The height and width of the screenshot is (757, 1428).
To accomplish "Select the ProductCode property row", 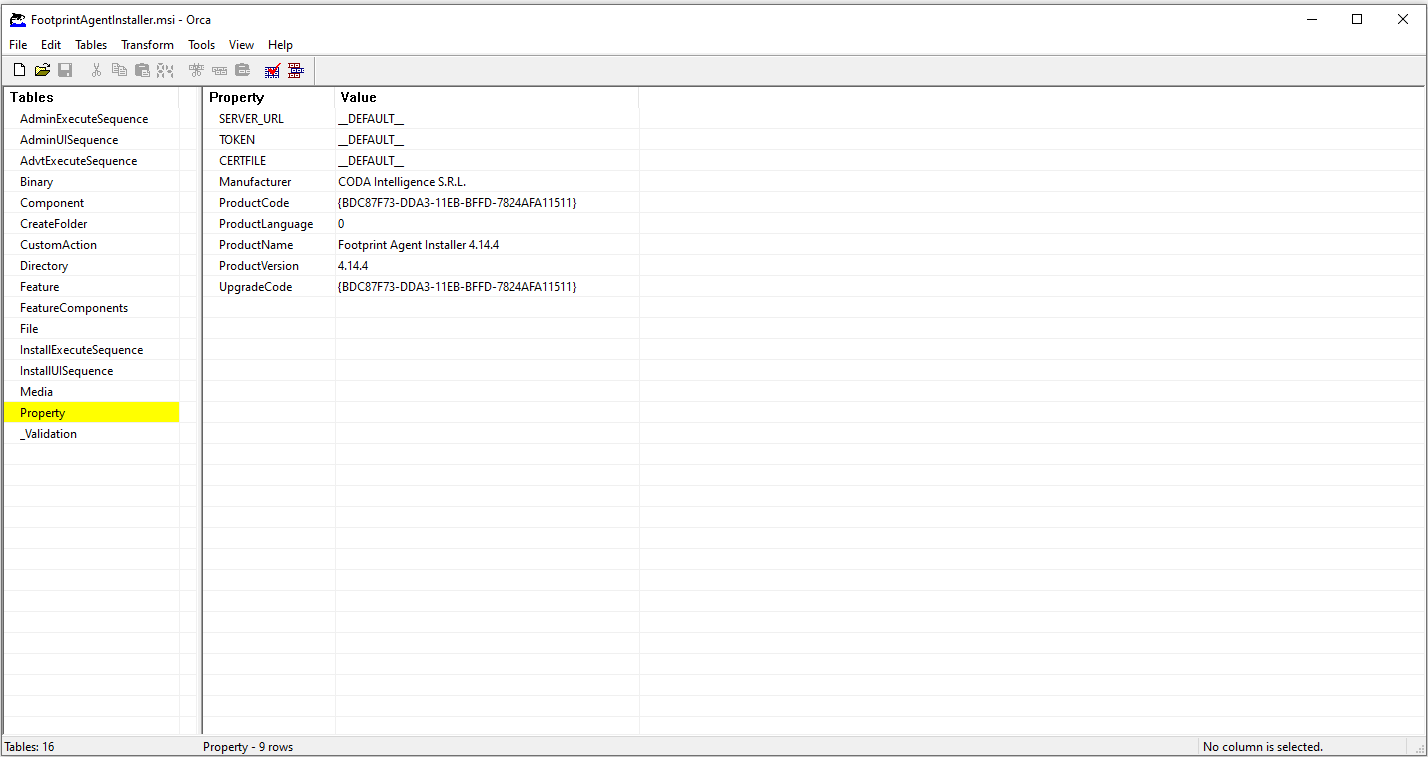I will pyautogui.click(x=421, y=203).
